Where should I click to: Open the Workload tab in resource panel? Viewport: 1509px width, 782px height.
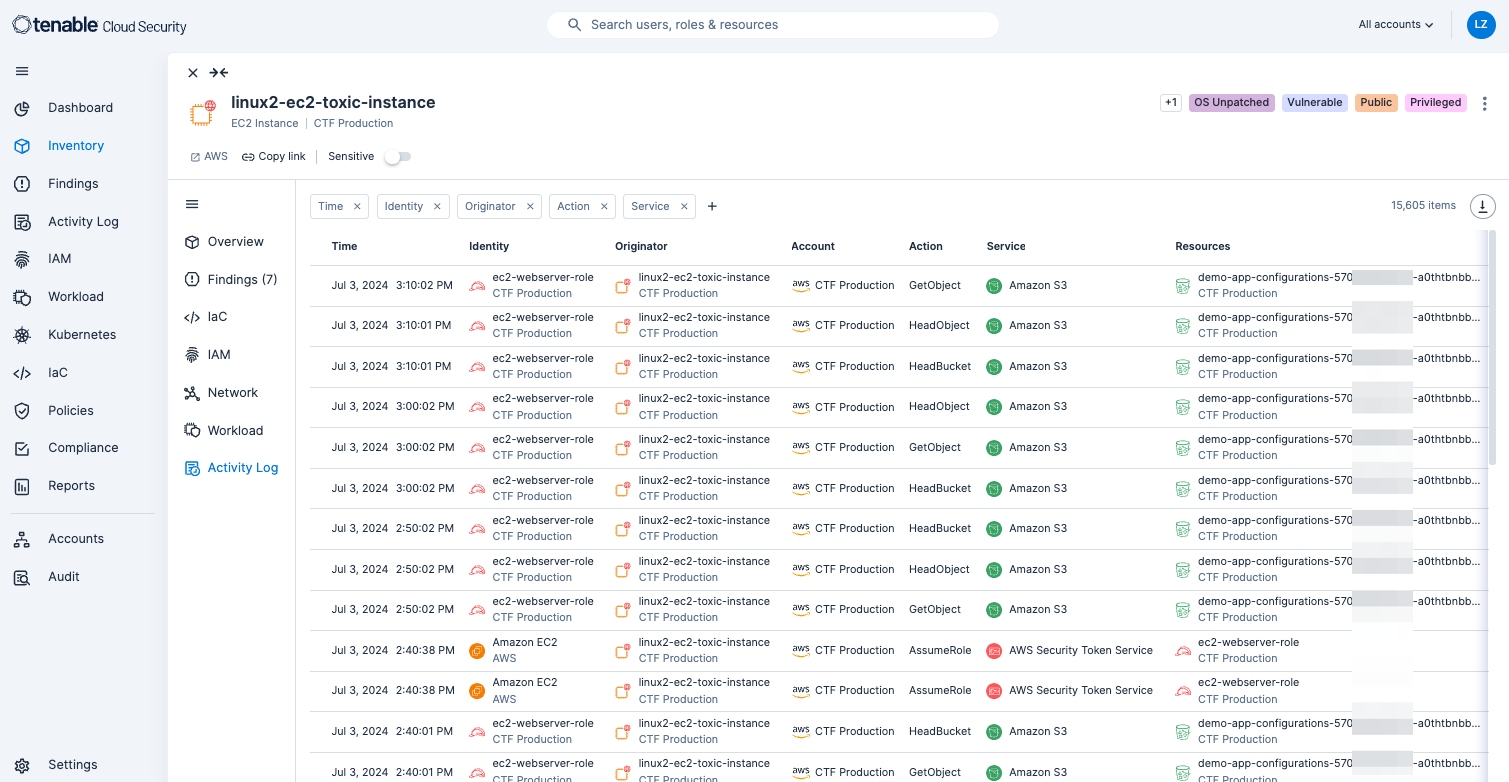coord(235,431)
